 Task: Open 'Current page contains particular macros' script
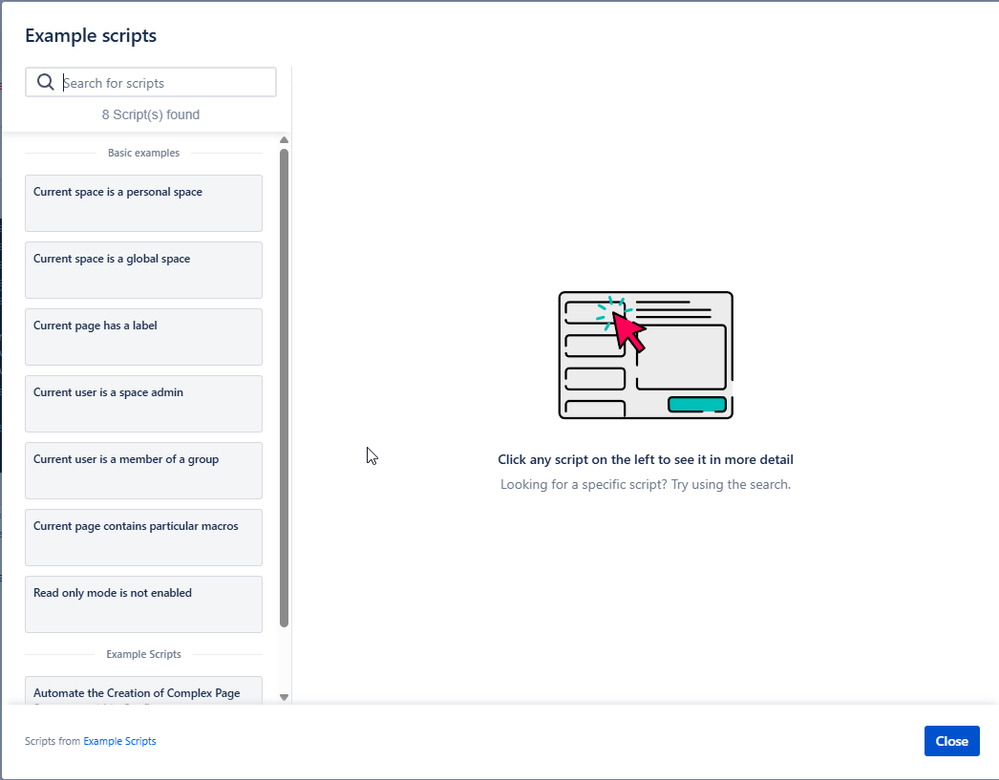(143, 537)
